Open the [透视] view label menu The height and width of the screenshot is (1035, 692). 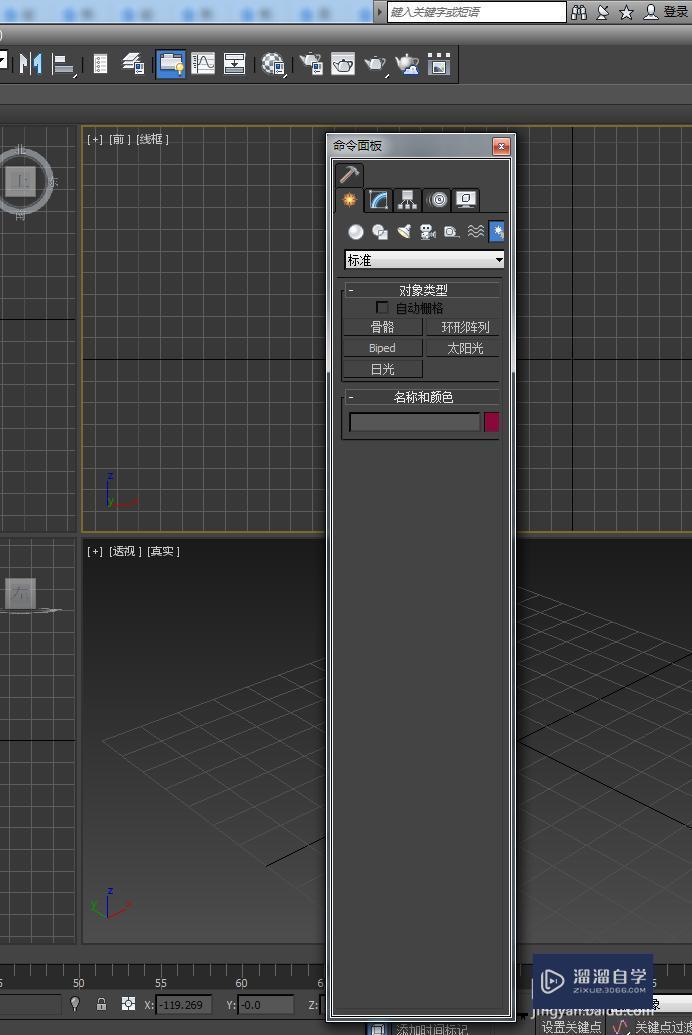point(125,551)
